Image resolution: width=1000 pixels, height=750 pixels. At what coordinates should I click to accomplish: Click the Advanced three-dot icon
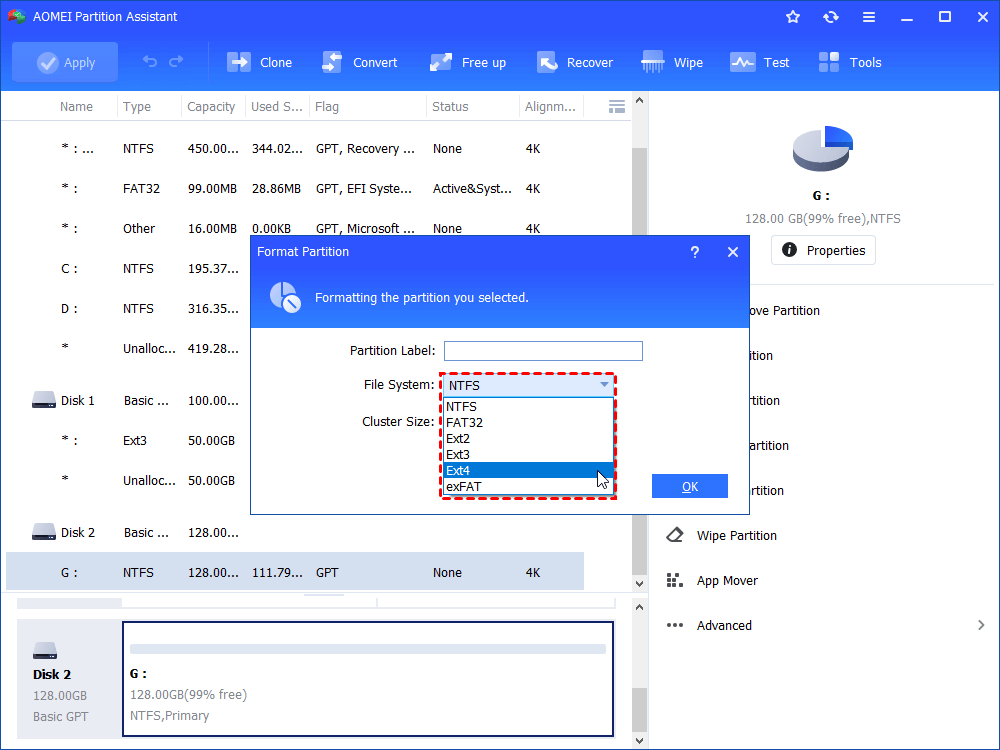click(x=675, y=625)
